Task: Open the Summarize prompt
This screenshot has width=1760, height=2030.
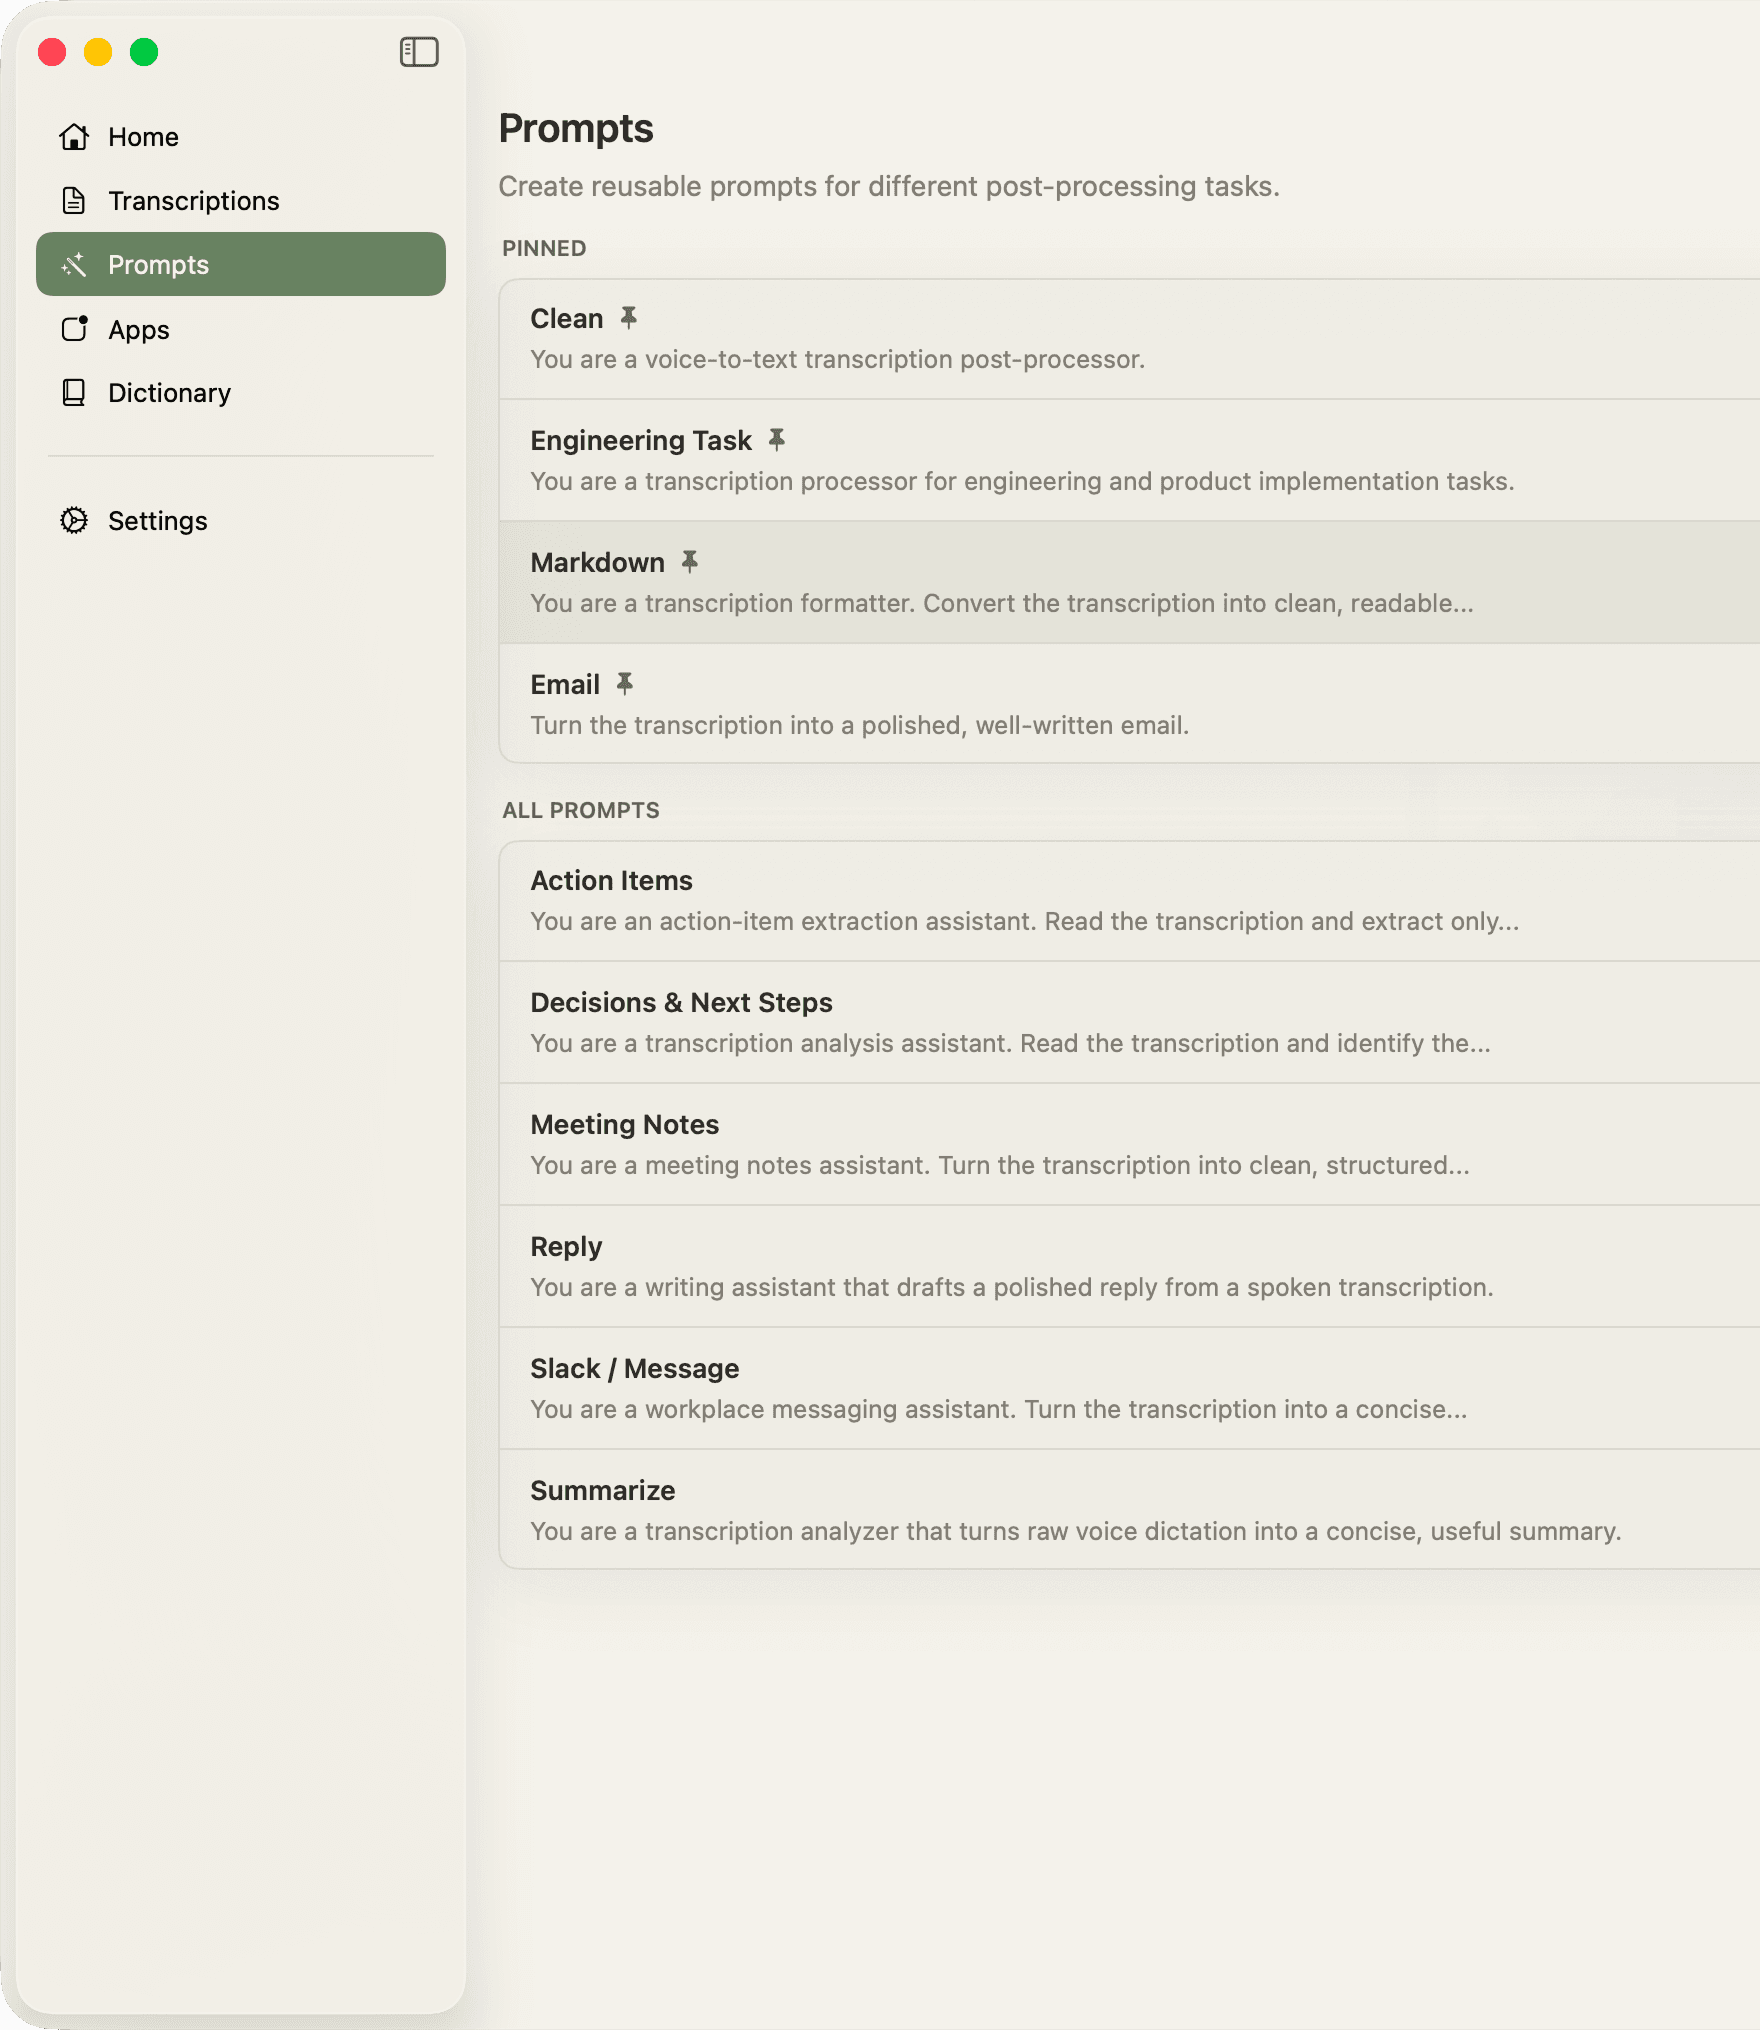Action: tap(1100, 1510)
